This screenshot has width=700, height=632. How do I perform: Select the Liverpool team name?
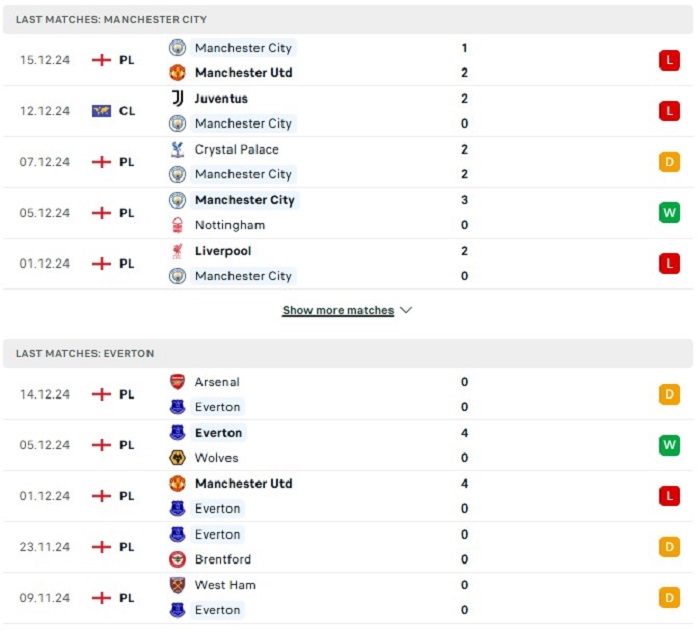tap(223, 251)
